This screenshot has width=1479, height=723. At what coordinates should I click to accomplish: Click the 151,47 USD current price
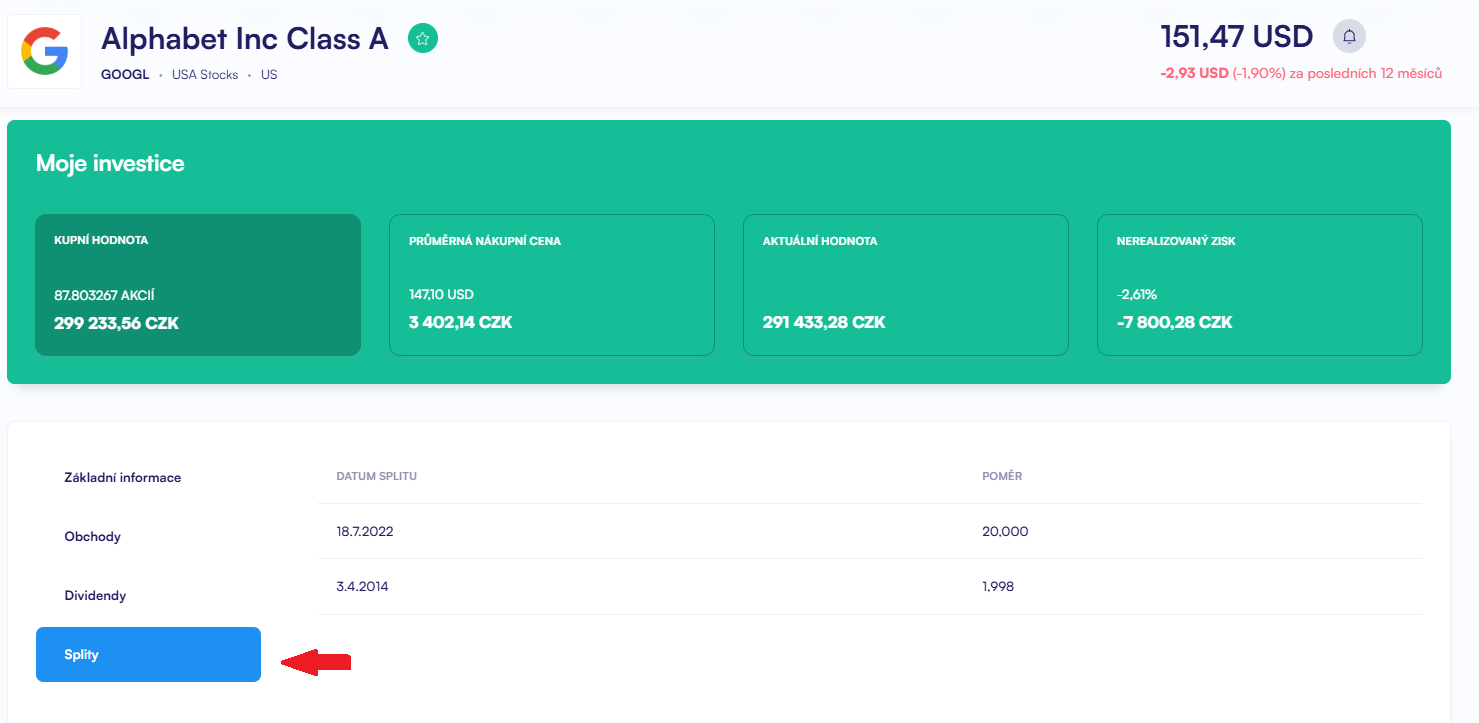pos(1236,37)
